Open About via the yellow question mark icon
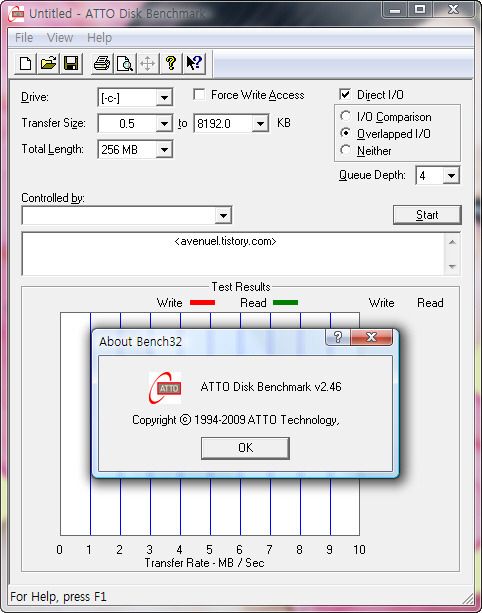Image resolution: width=482 pixels, height=613 pixels. 170,63
